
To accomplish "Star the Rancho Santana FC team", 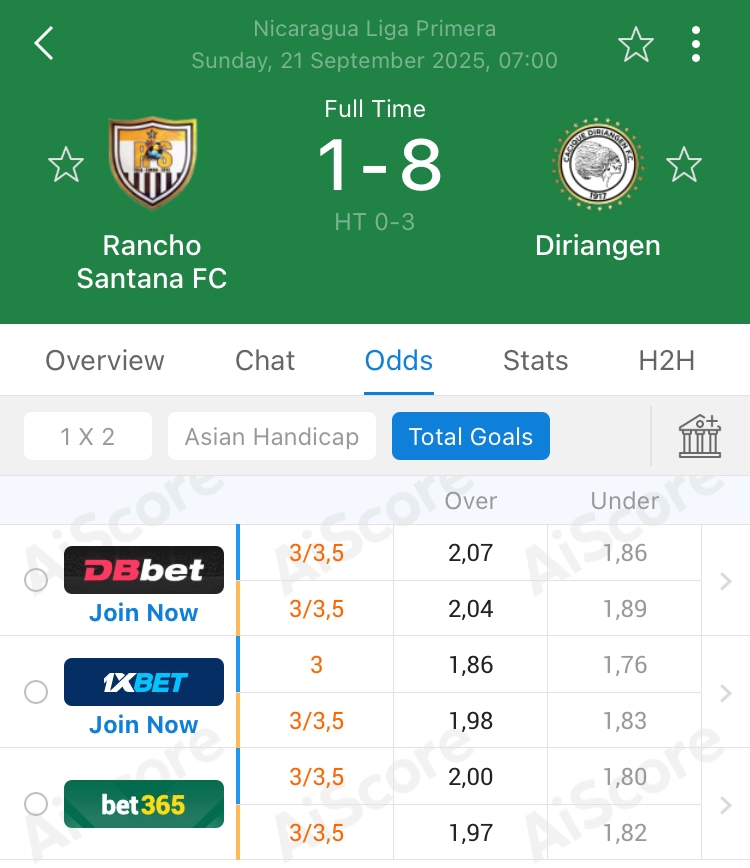I will pyautogui.click(x=66, y=164).
